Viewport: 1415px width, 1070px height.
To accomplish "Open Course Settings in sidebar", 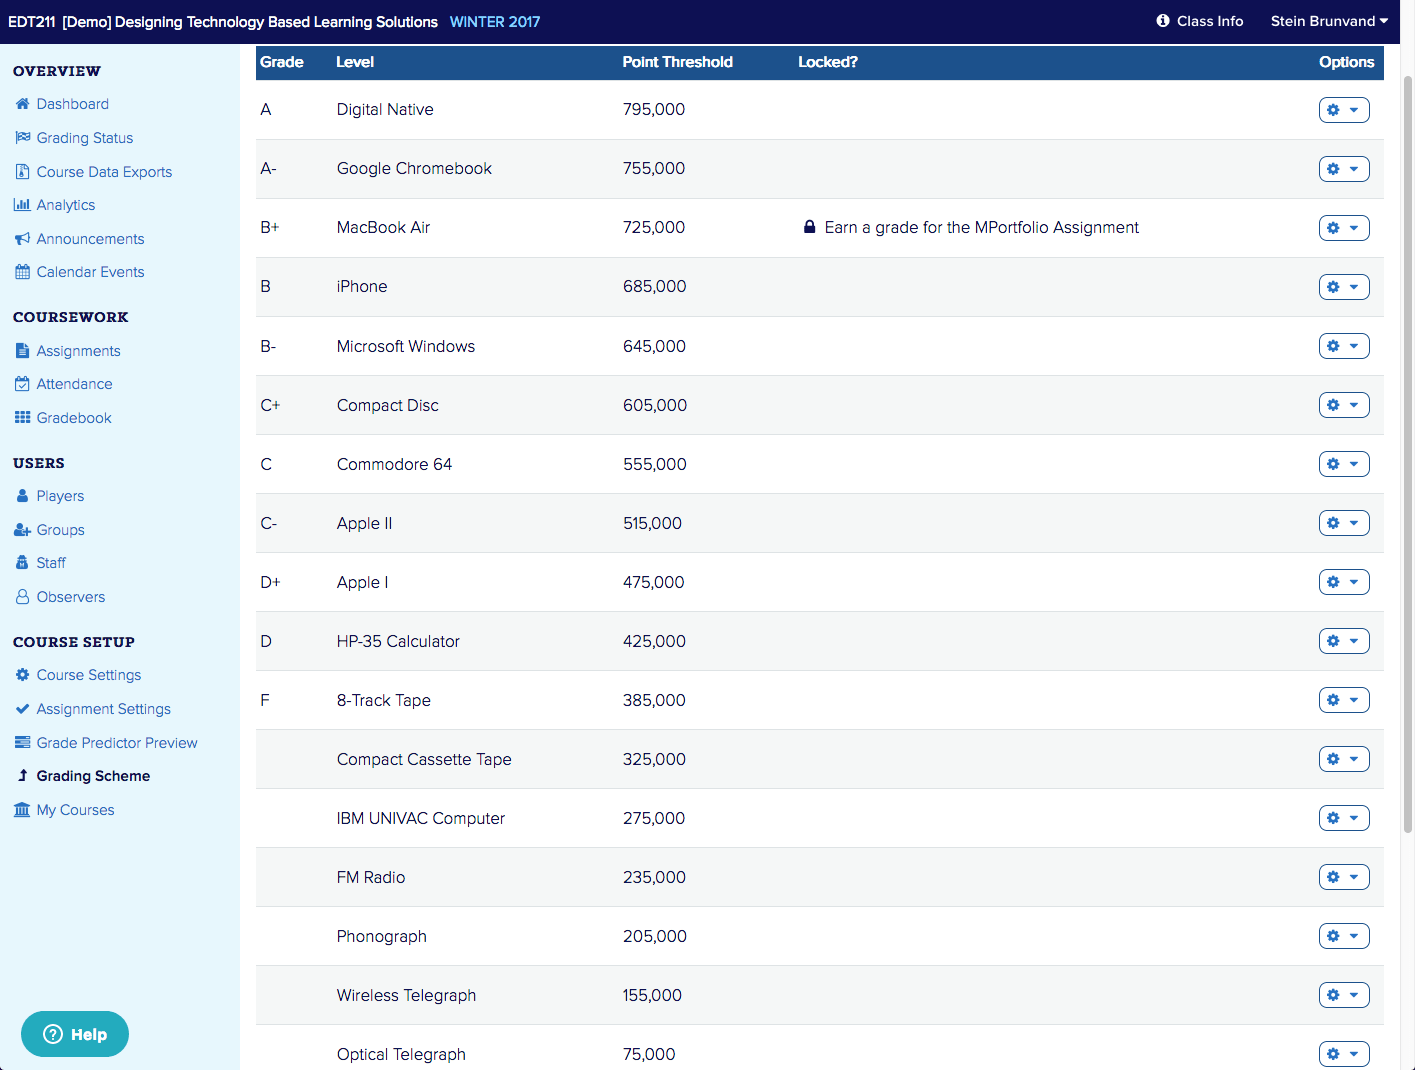I will [x=89, y=675].
